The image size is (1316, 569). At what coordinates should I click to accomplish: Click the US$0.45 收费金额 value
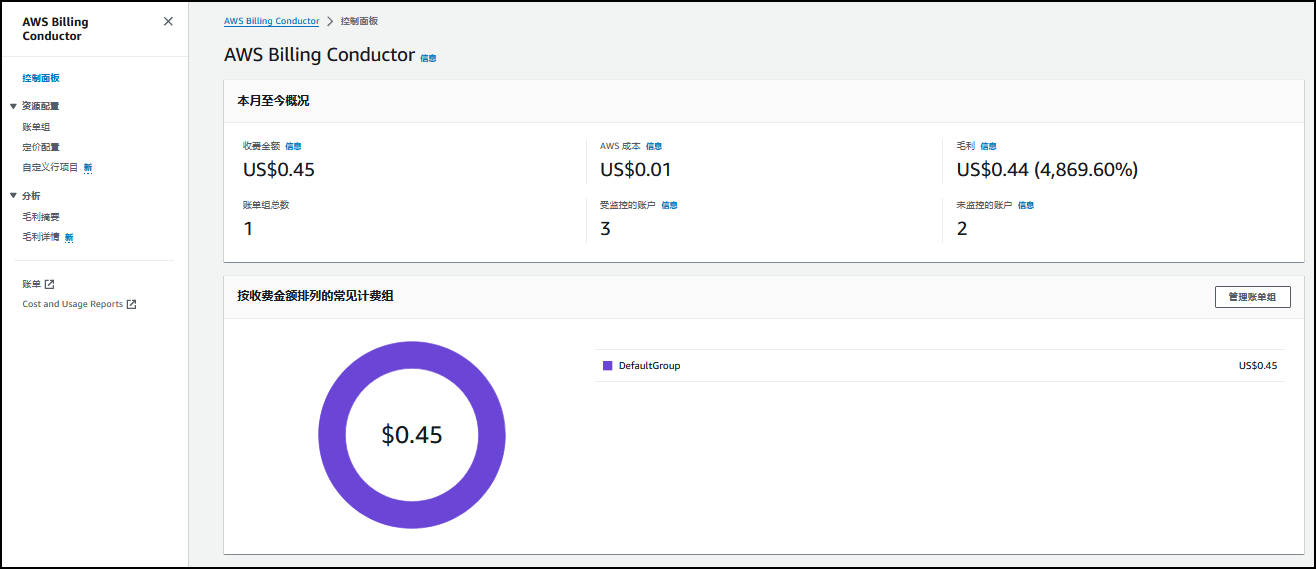[x=279, y=170]
